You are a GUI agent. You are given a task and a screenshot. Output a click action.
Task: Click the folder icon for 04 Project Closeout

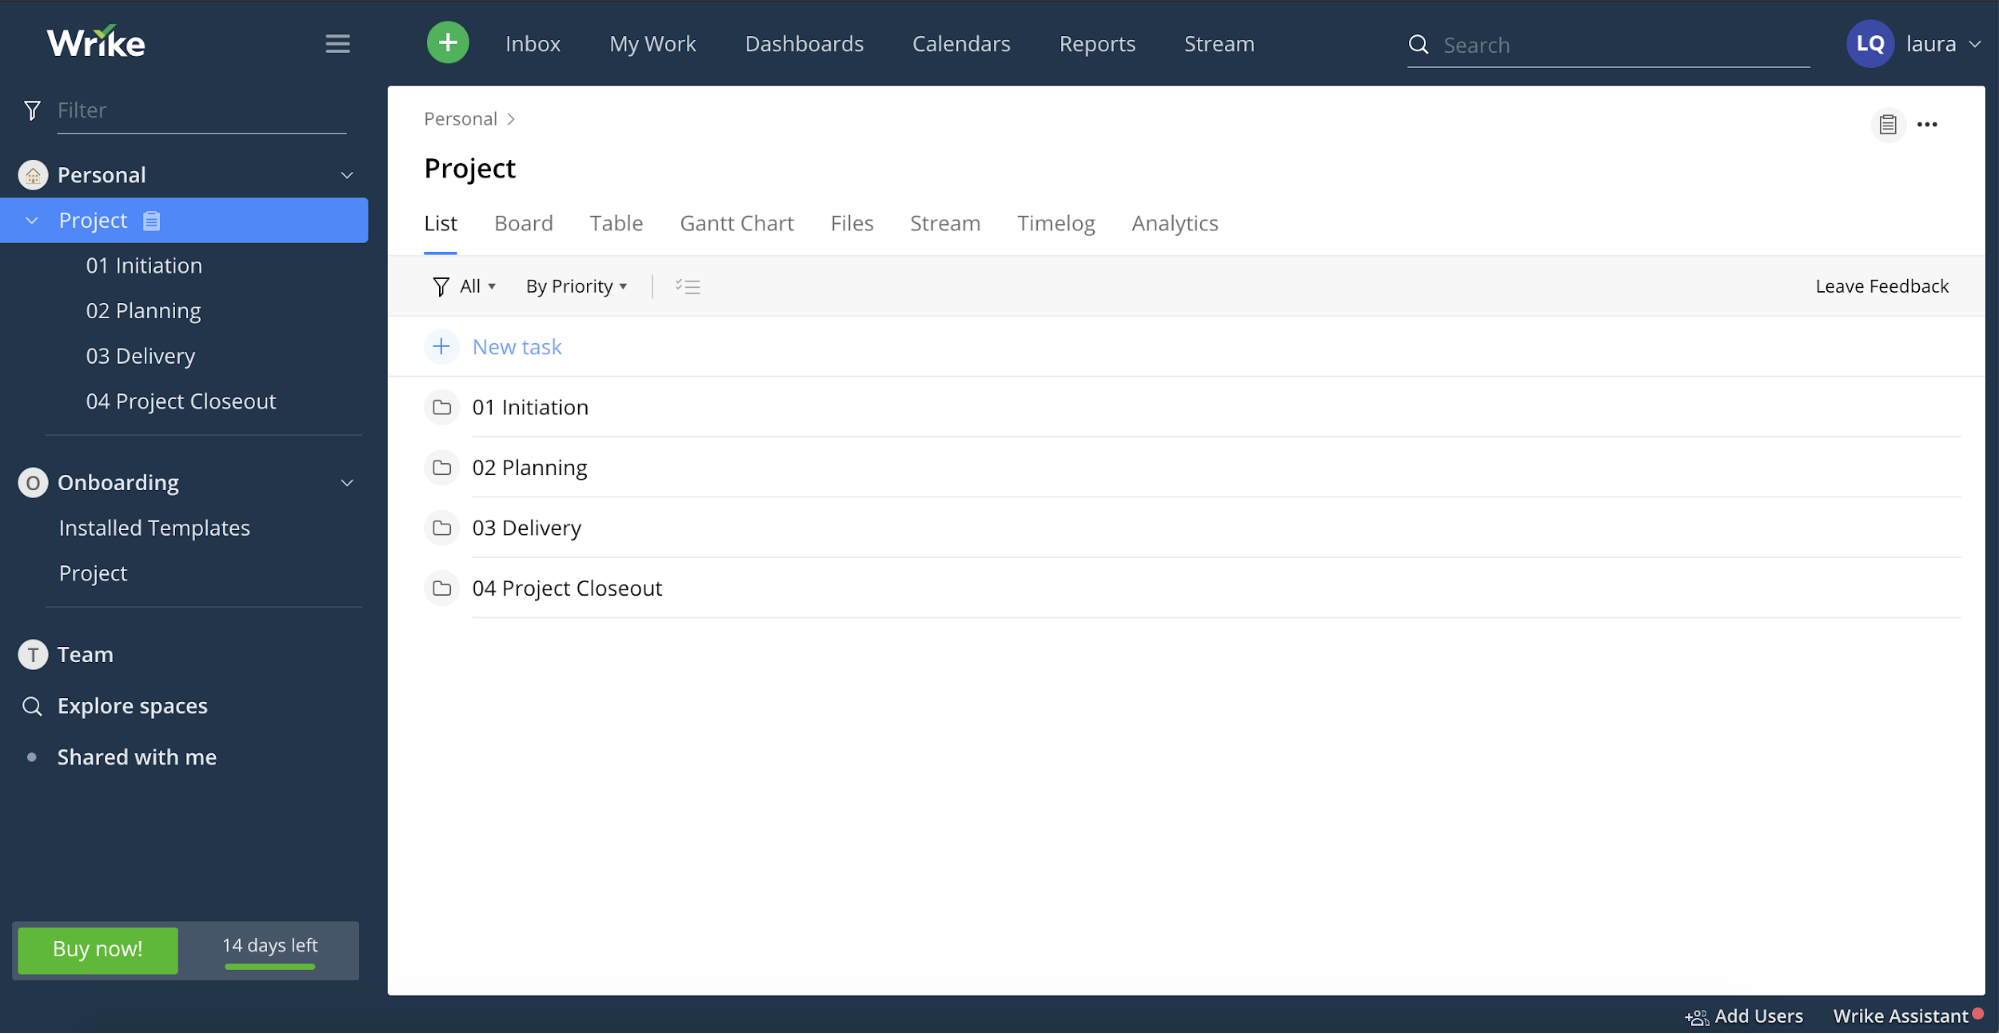pos(441,588)
